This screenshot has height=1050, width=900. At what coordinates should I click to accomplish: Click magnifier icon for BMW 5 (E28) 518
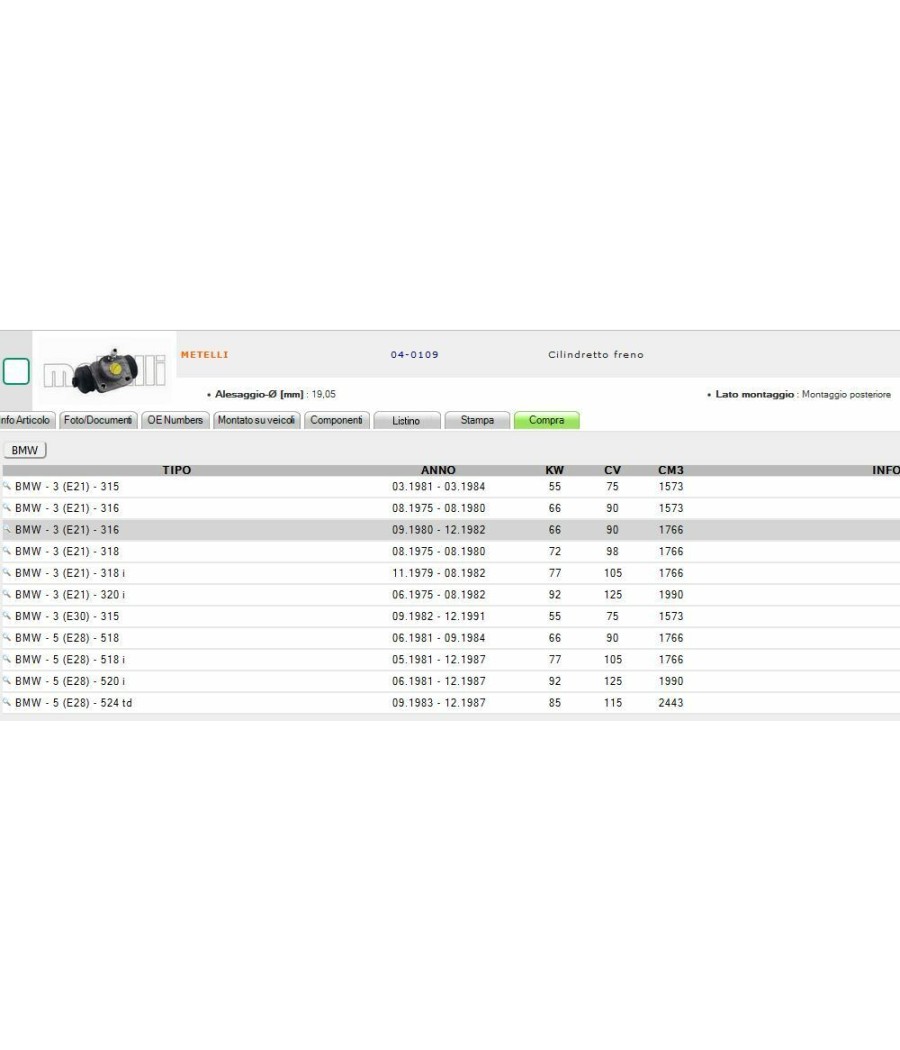coord(7,638)
